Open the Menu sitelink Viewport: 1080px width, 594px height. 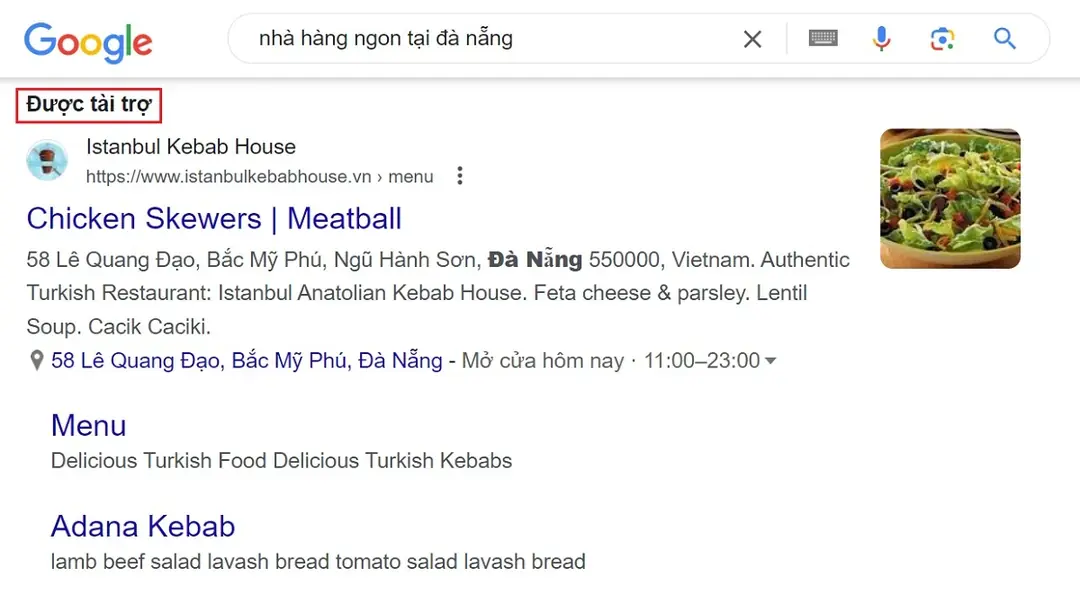[88, 426]
